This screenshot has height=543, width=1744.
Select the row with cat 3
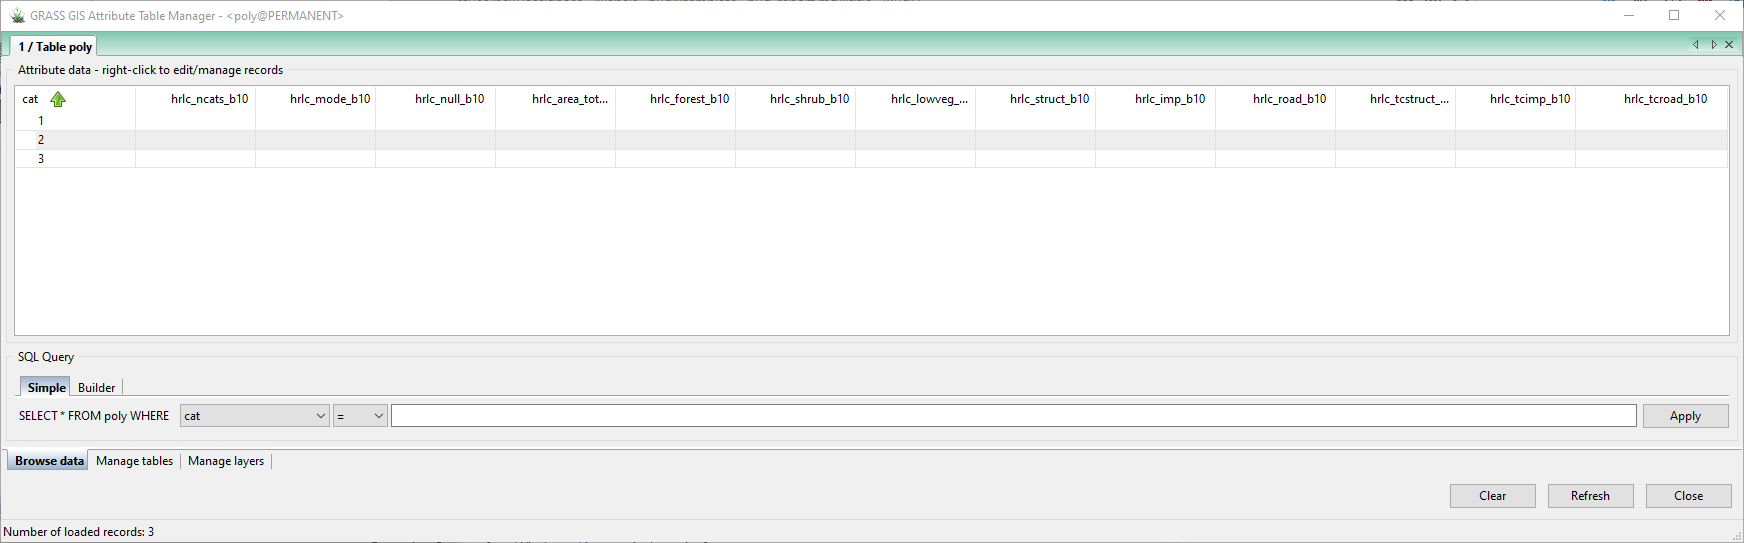(871, 159)
